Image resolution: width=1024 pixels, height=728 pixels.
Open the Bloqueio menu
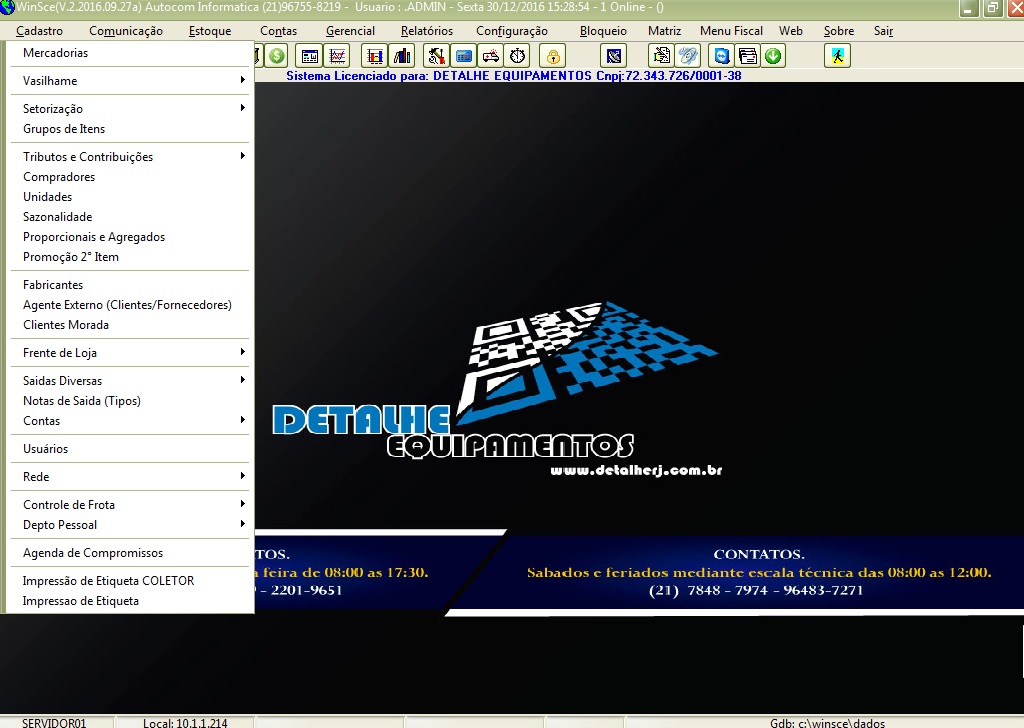coord(603,31)
